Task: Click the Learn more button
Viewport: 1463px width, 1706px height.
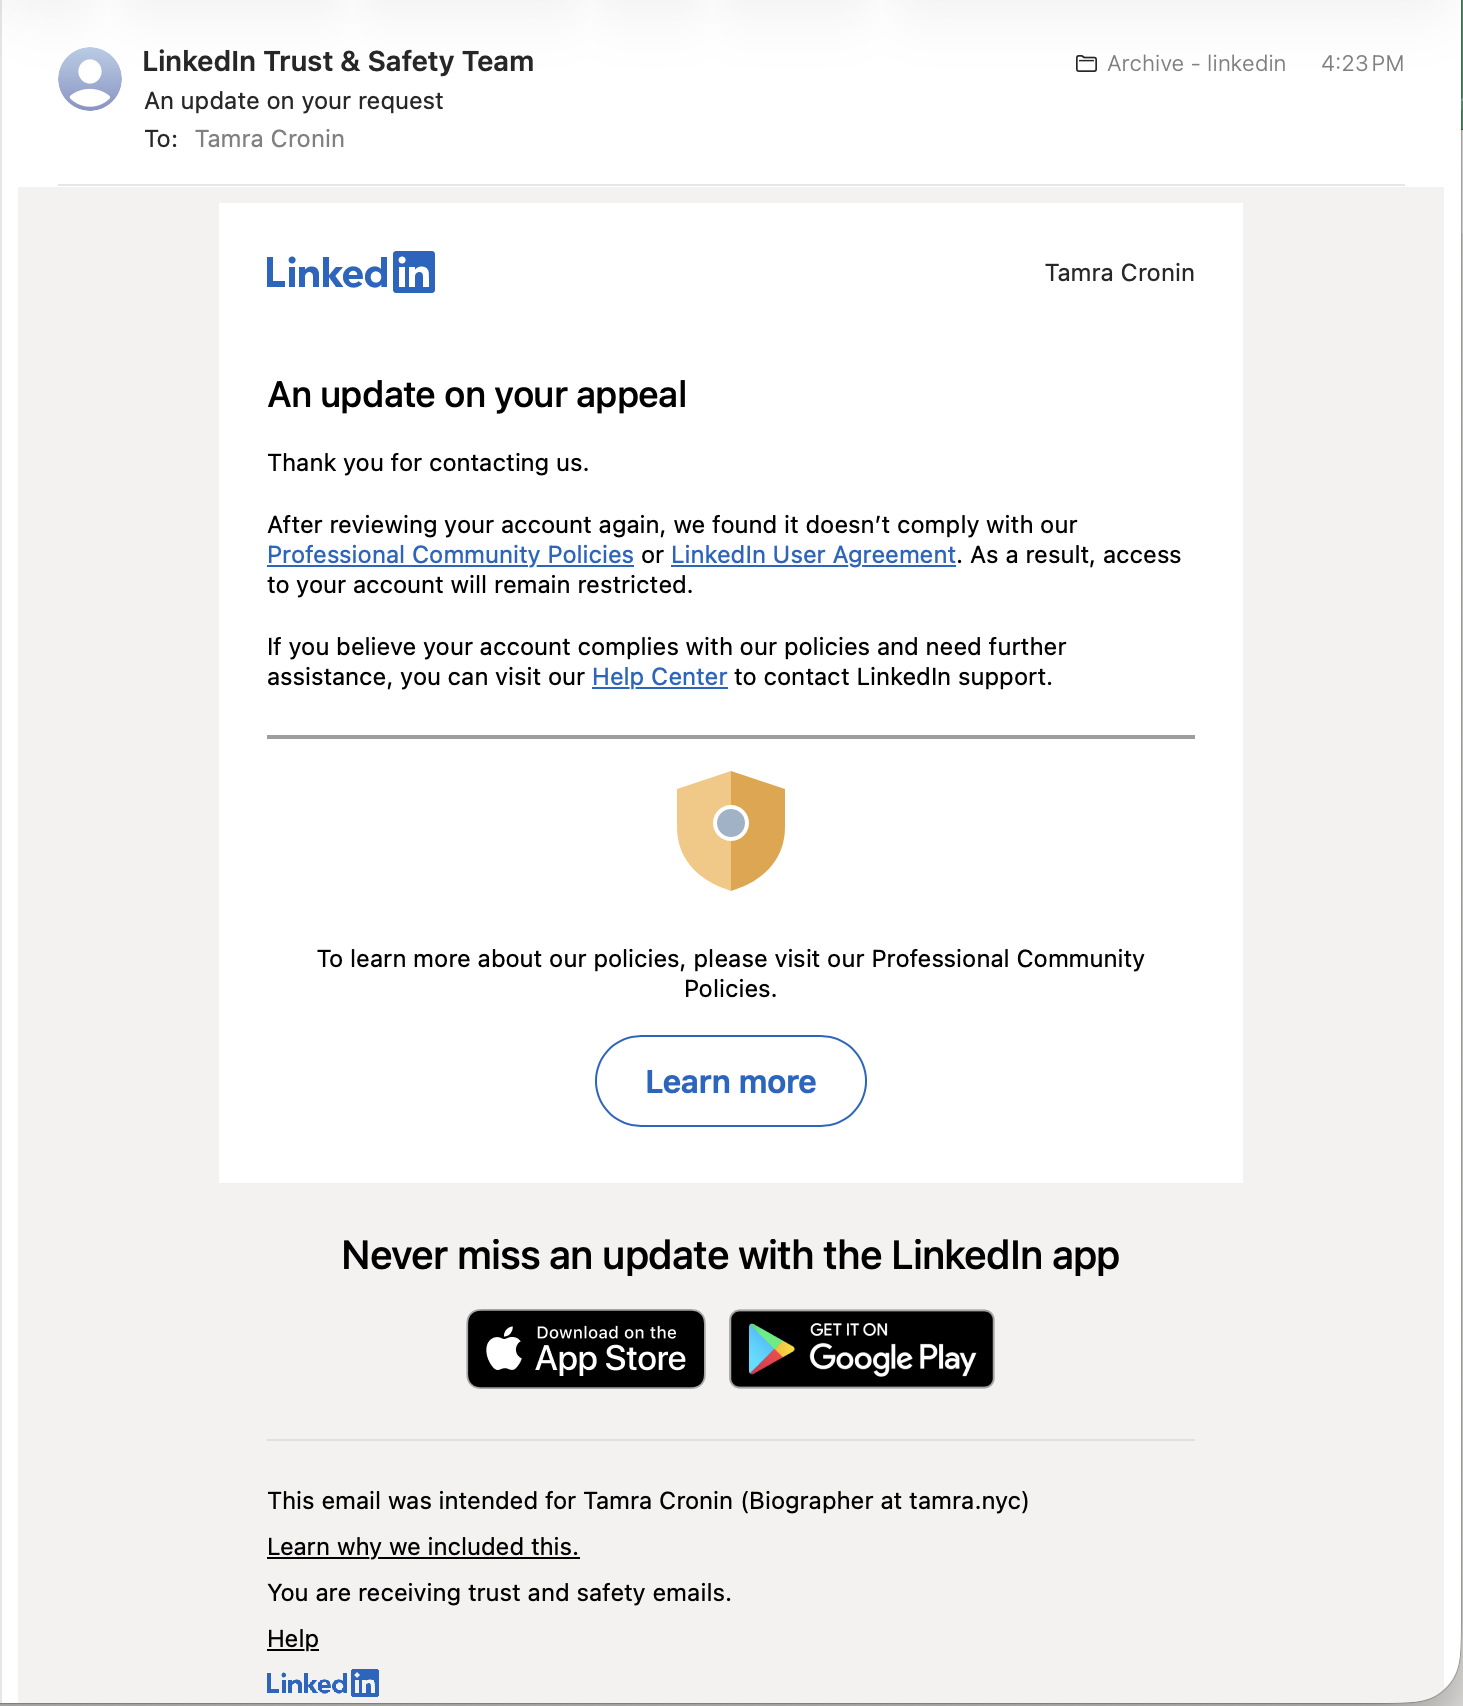Action: [x=730, y=1081]
